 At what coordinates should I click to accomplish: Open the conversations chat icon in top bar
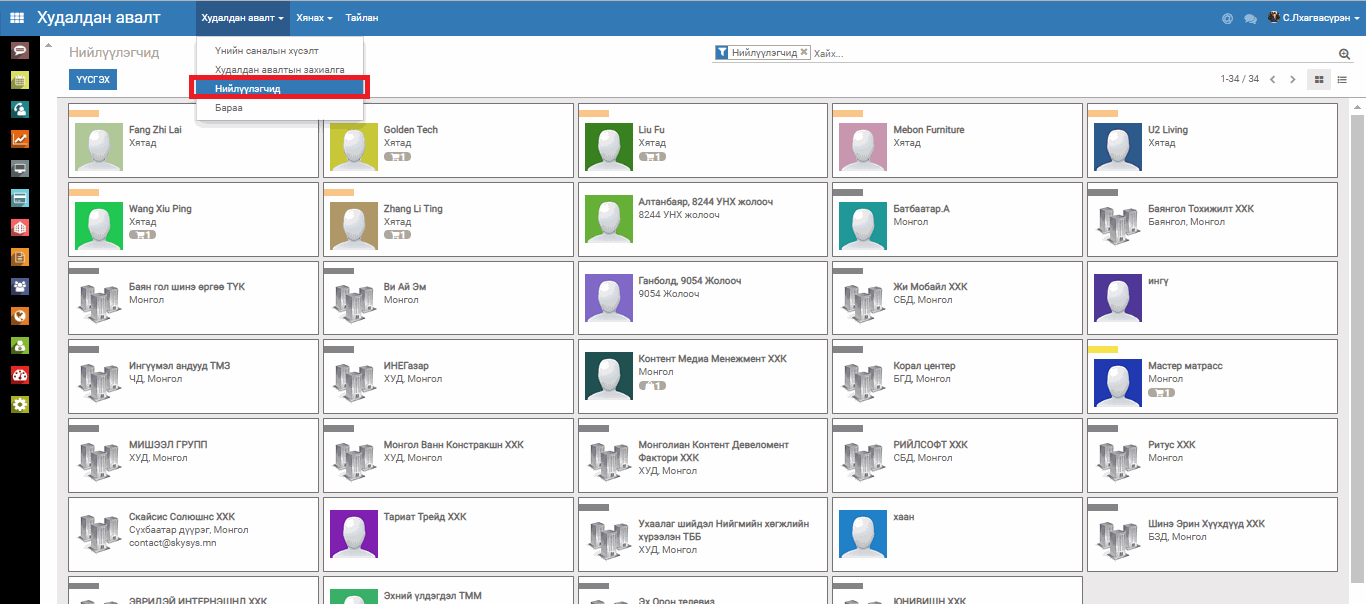click(x=1250, y=19)
